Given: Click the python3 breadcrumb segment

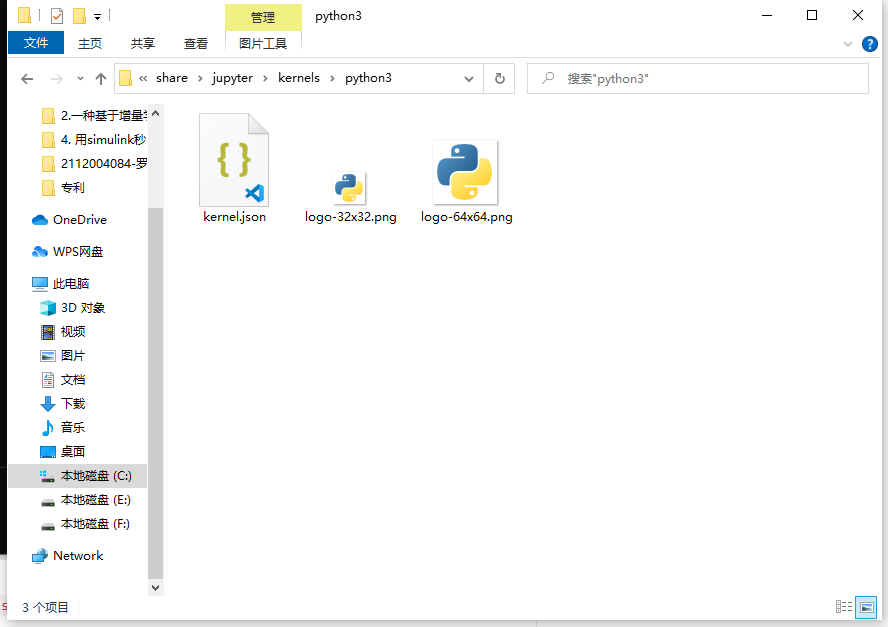Looking at the screenshot, I should pyautogui.click(x=368, y=78).
